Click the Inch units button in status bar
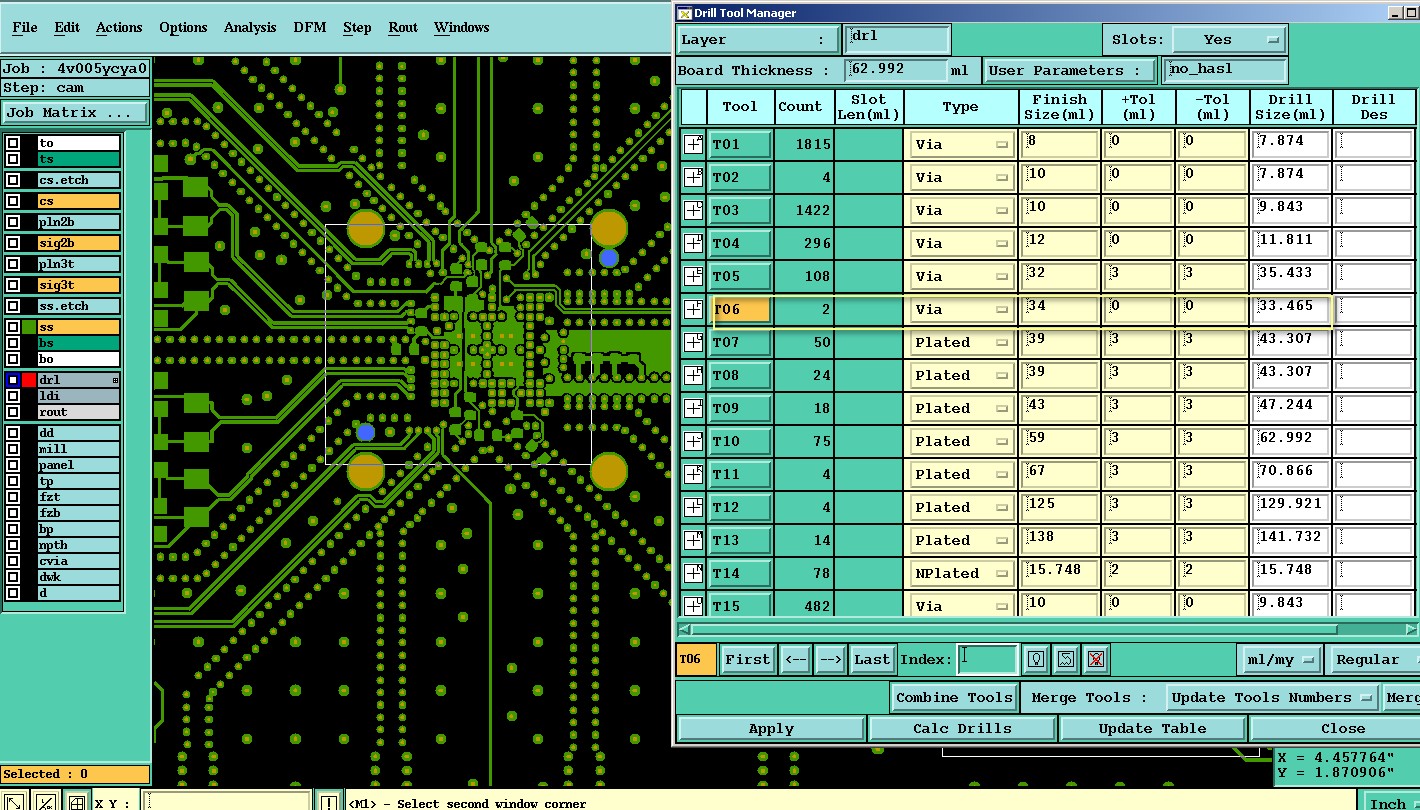1420x810 pixels. 1389,802
